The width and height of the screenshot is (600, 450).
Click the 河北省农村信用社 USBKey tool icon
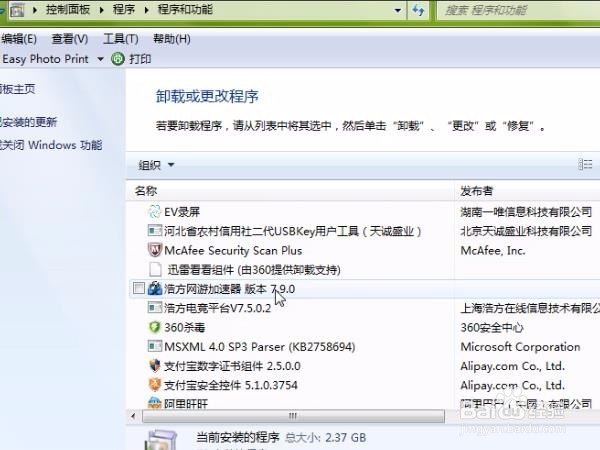(155, 231)
